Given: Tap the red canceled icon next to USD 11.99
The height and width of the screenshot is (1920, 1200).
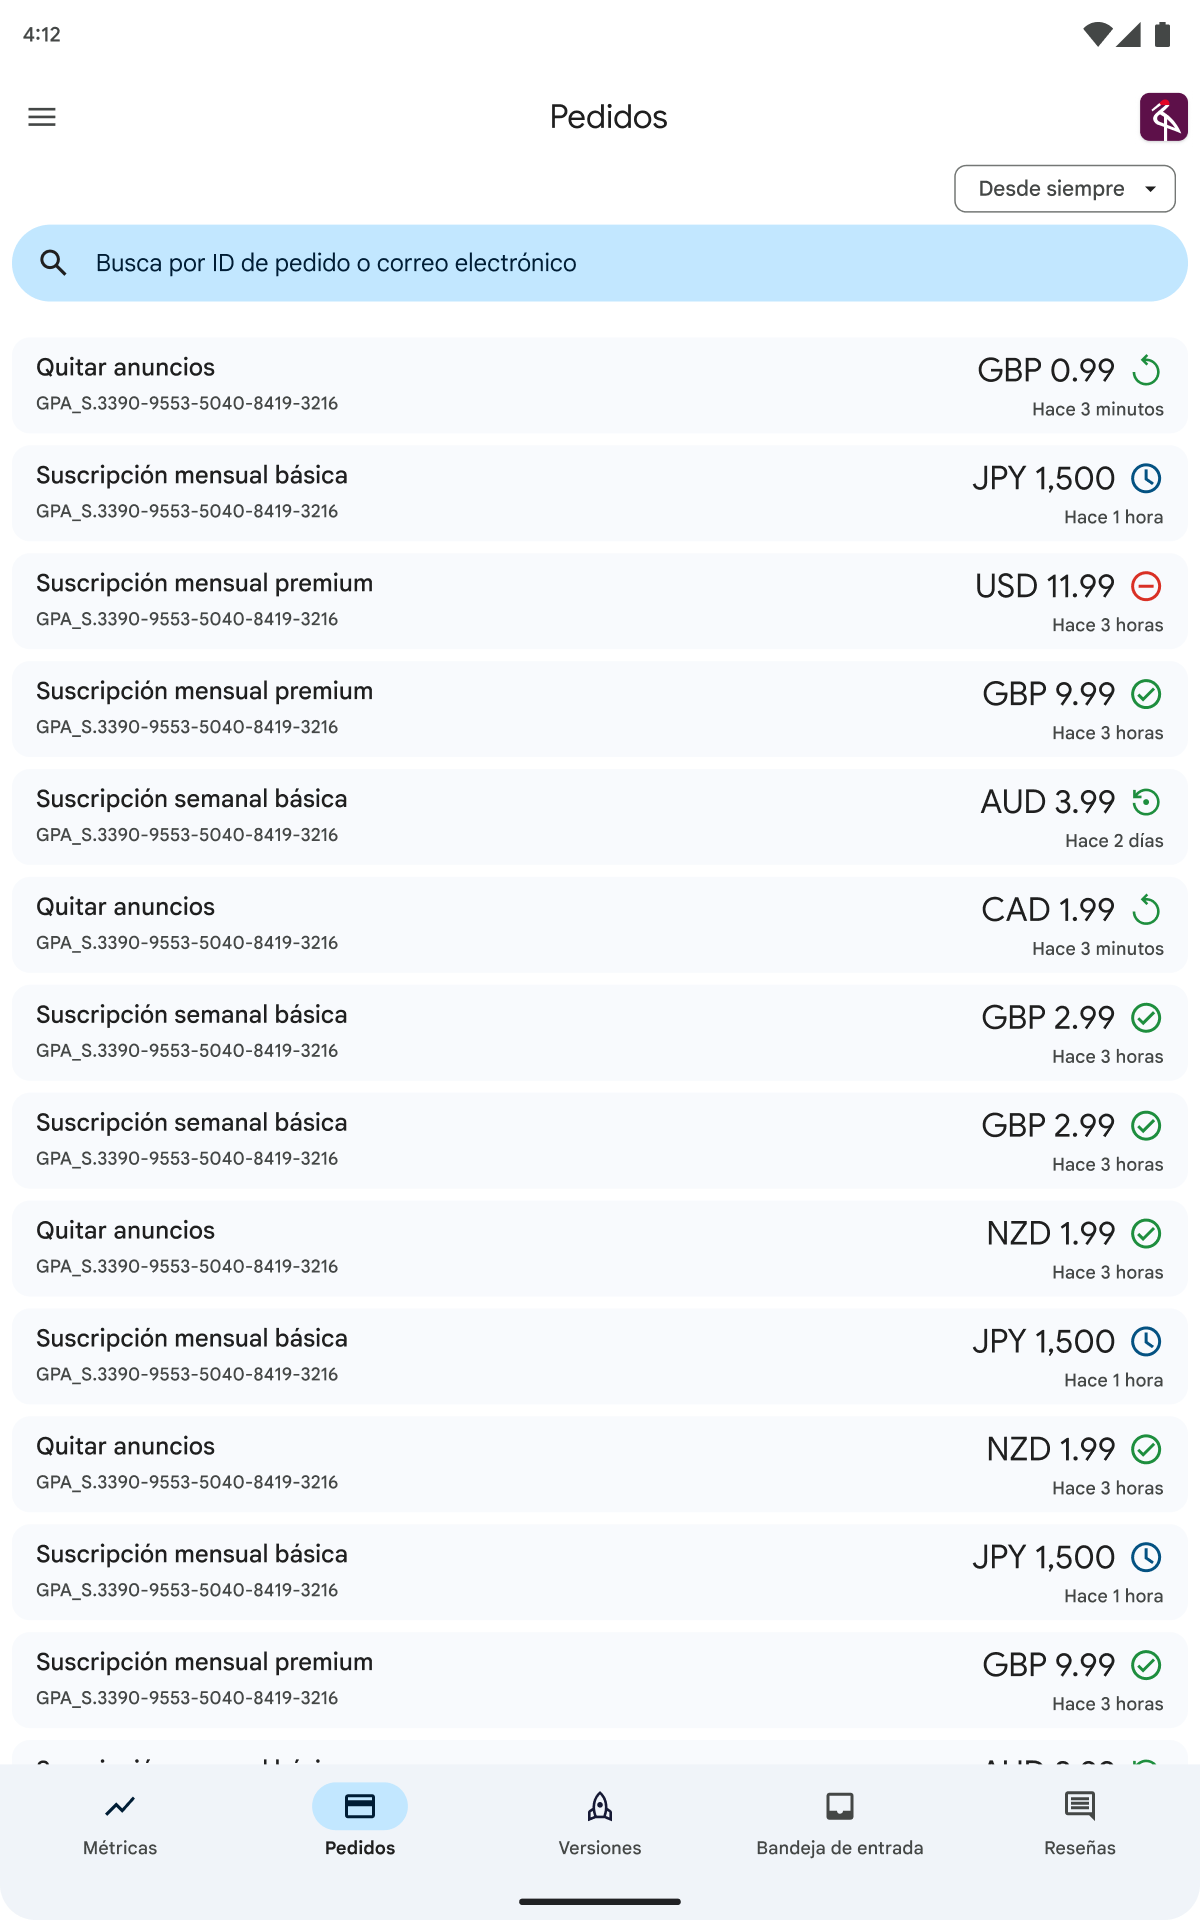Looking at the screenshot, I should (x=1146, y=586).
